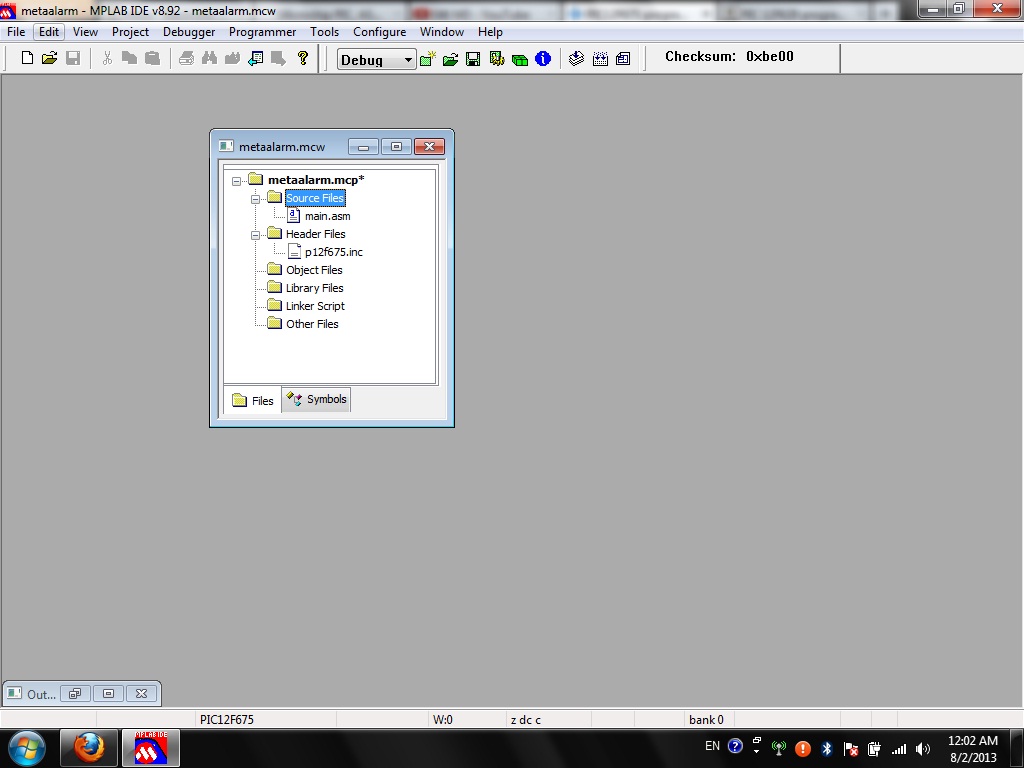Viewport: 1024px width, 768px height.
Task: Click the Paste clipboard icon
Action: [152, 58]
